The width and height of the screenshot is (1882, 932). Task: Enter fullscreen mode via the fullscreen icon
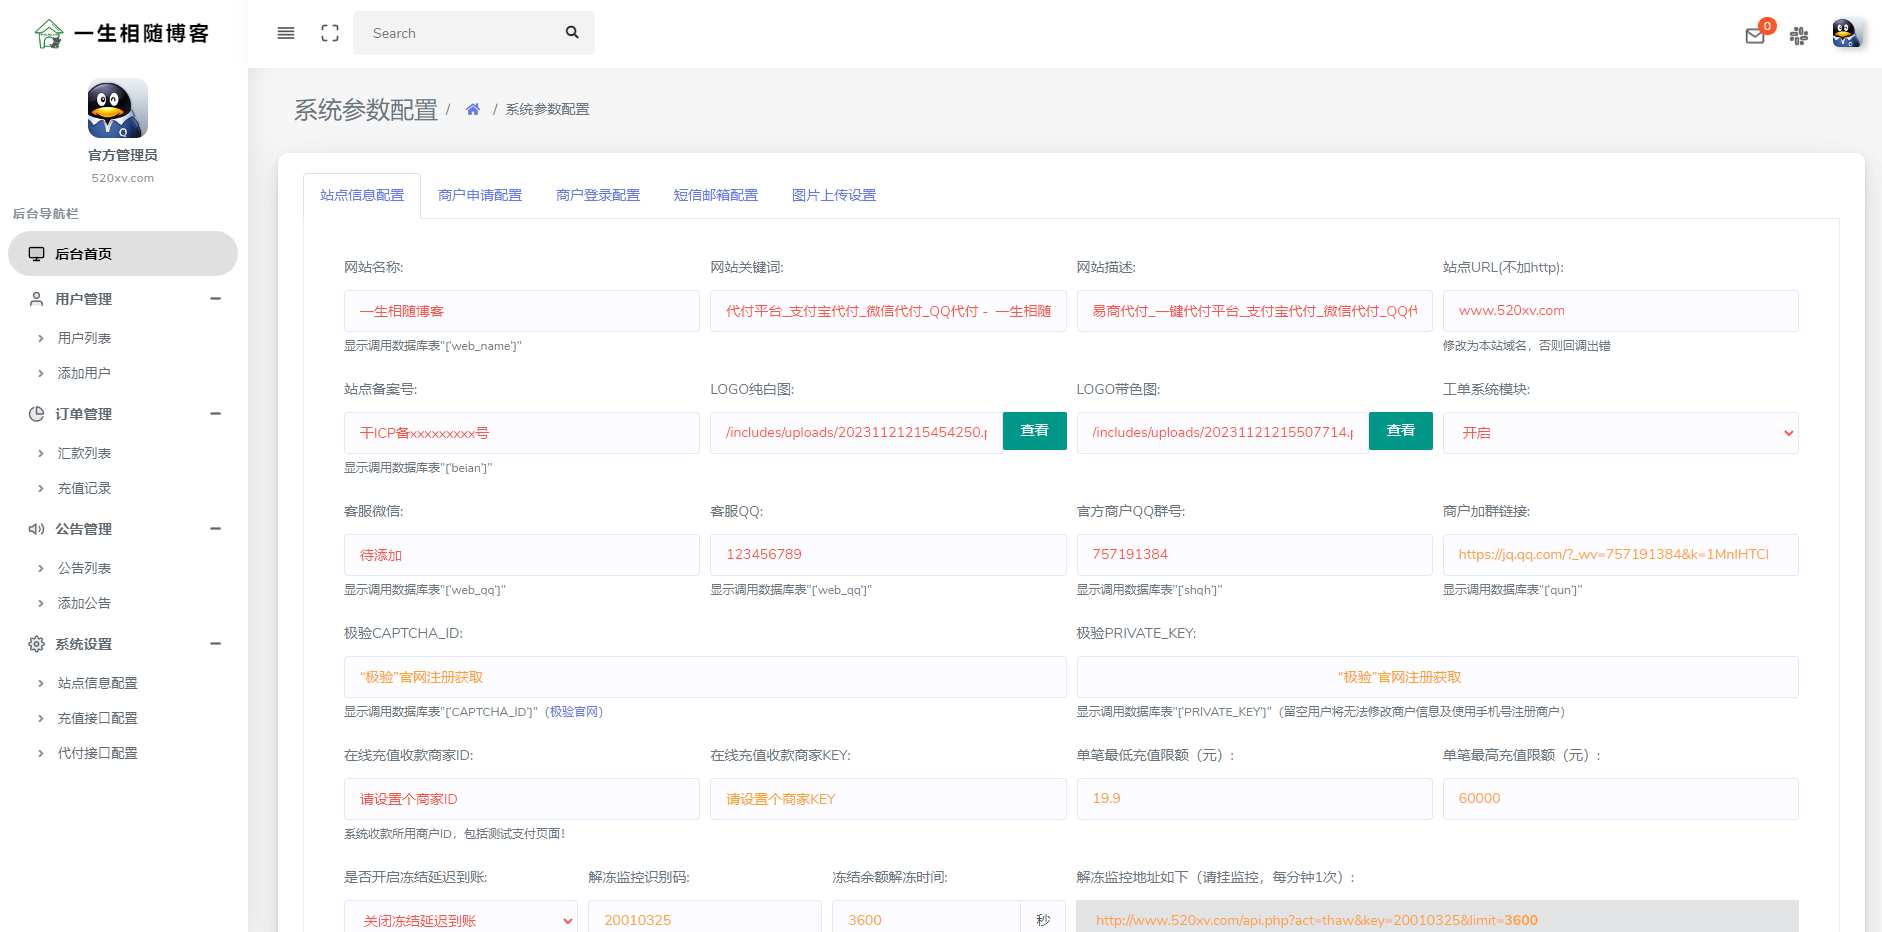pos(330,32)
